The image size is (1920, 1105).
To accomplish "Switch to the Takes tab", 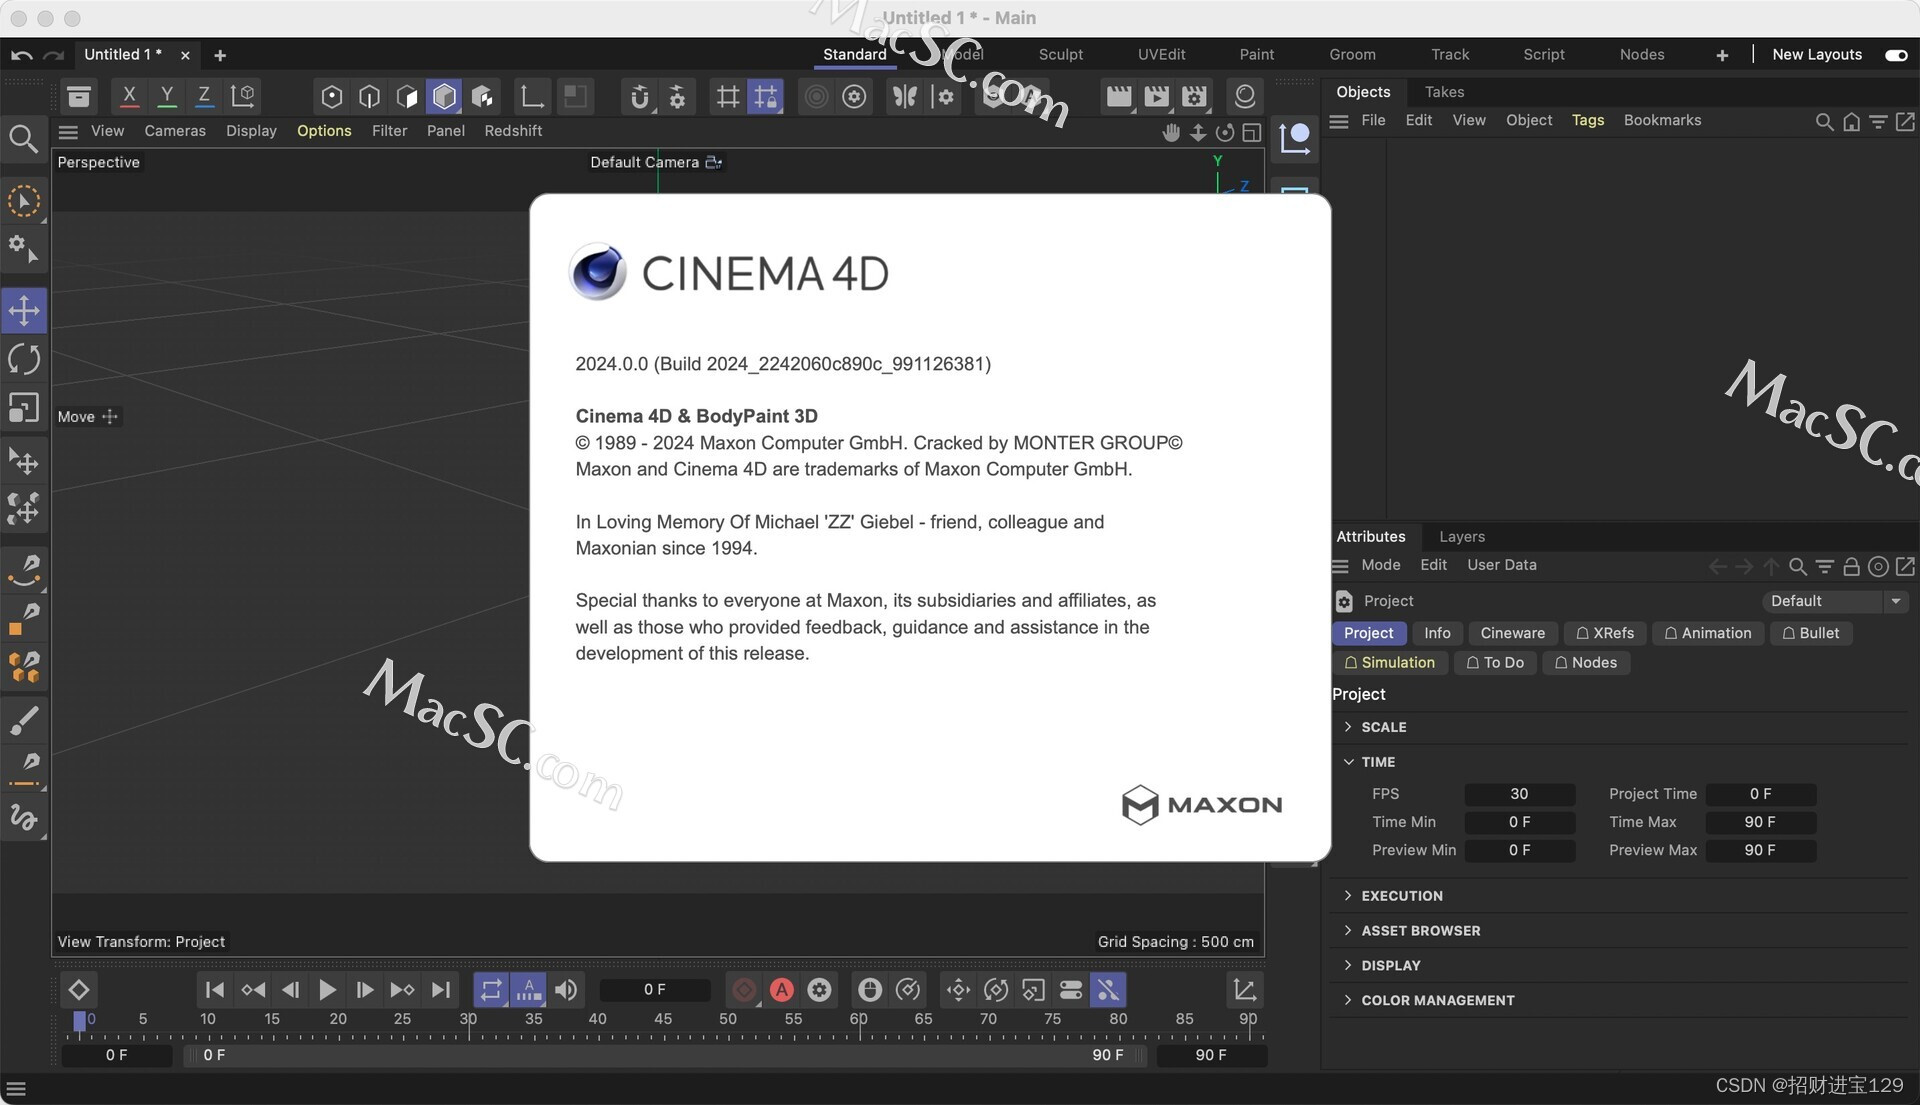I will point(1444,92).
